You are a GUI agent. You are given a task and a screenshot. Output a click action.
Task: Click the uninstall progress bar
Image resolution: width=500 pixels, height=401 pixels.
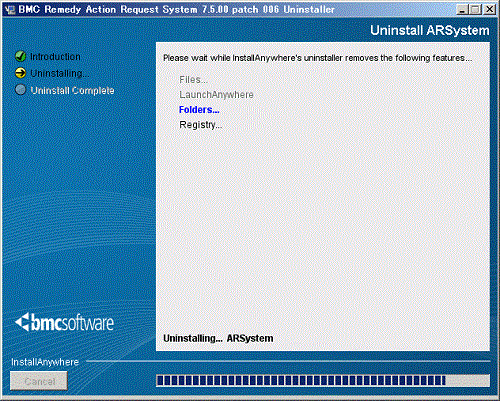click(x=323, y=381)
